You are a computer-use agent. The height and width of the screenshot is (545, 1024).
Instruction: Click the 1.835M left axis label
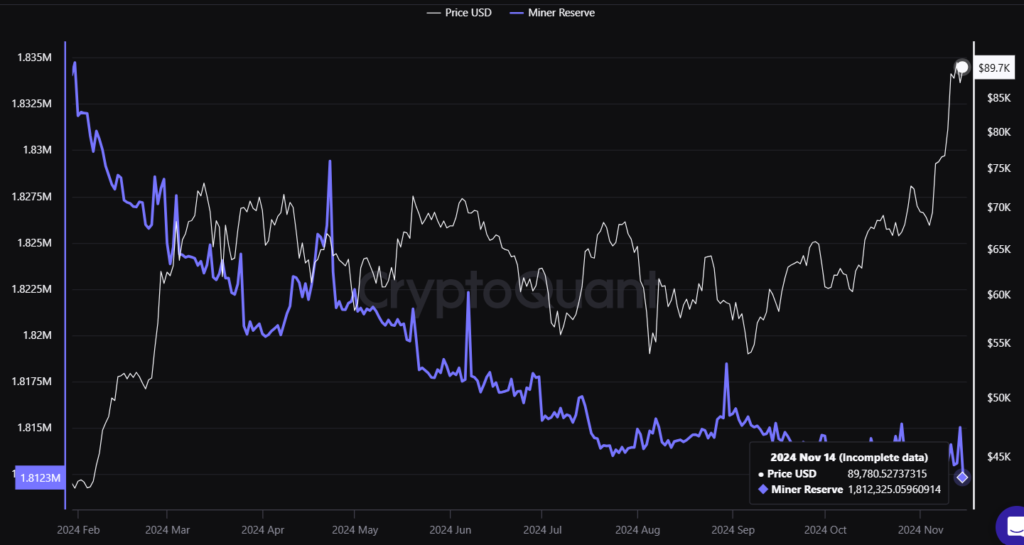pyautogui.click(x=33, y=58)
